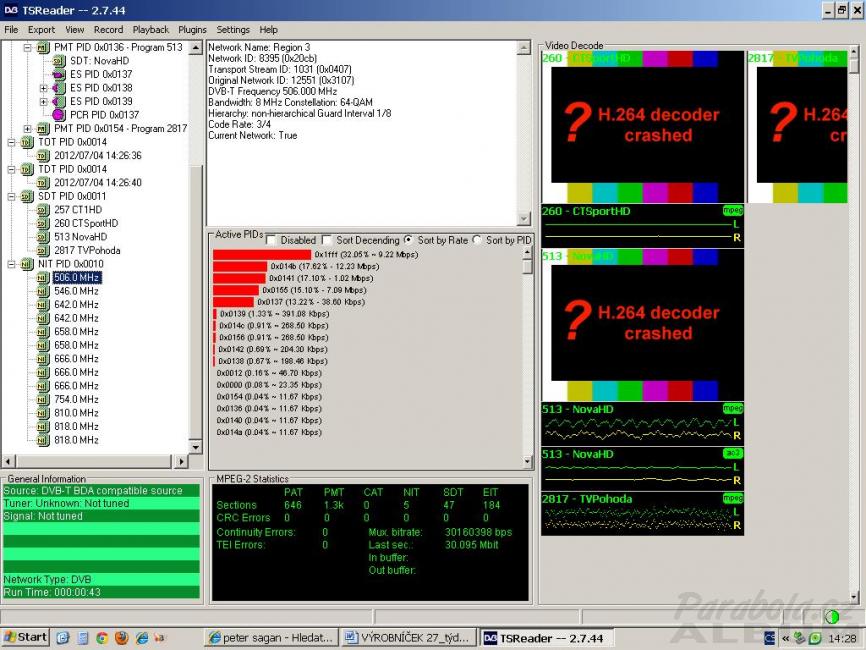
Task: Click the ES PID 0x0139 audio icon
Action: tap(59, 102)
